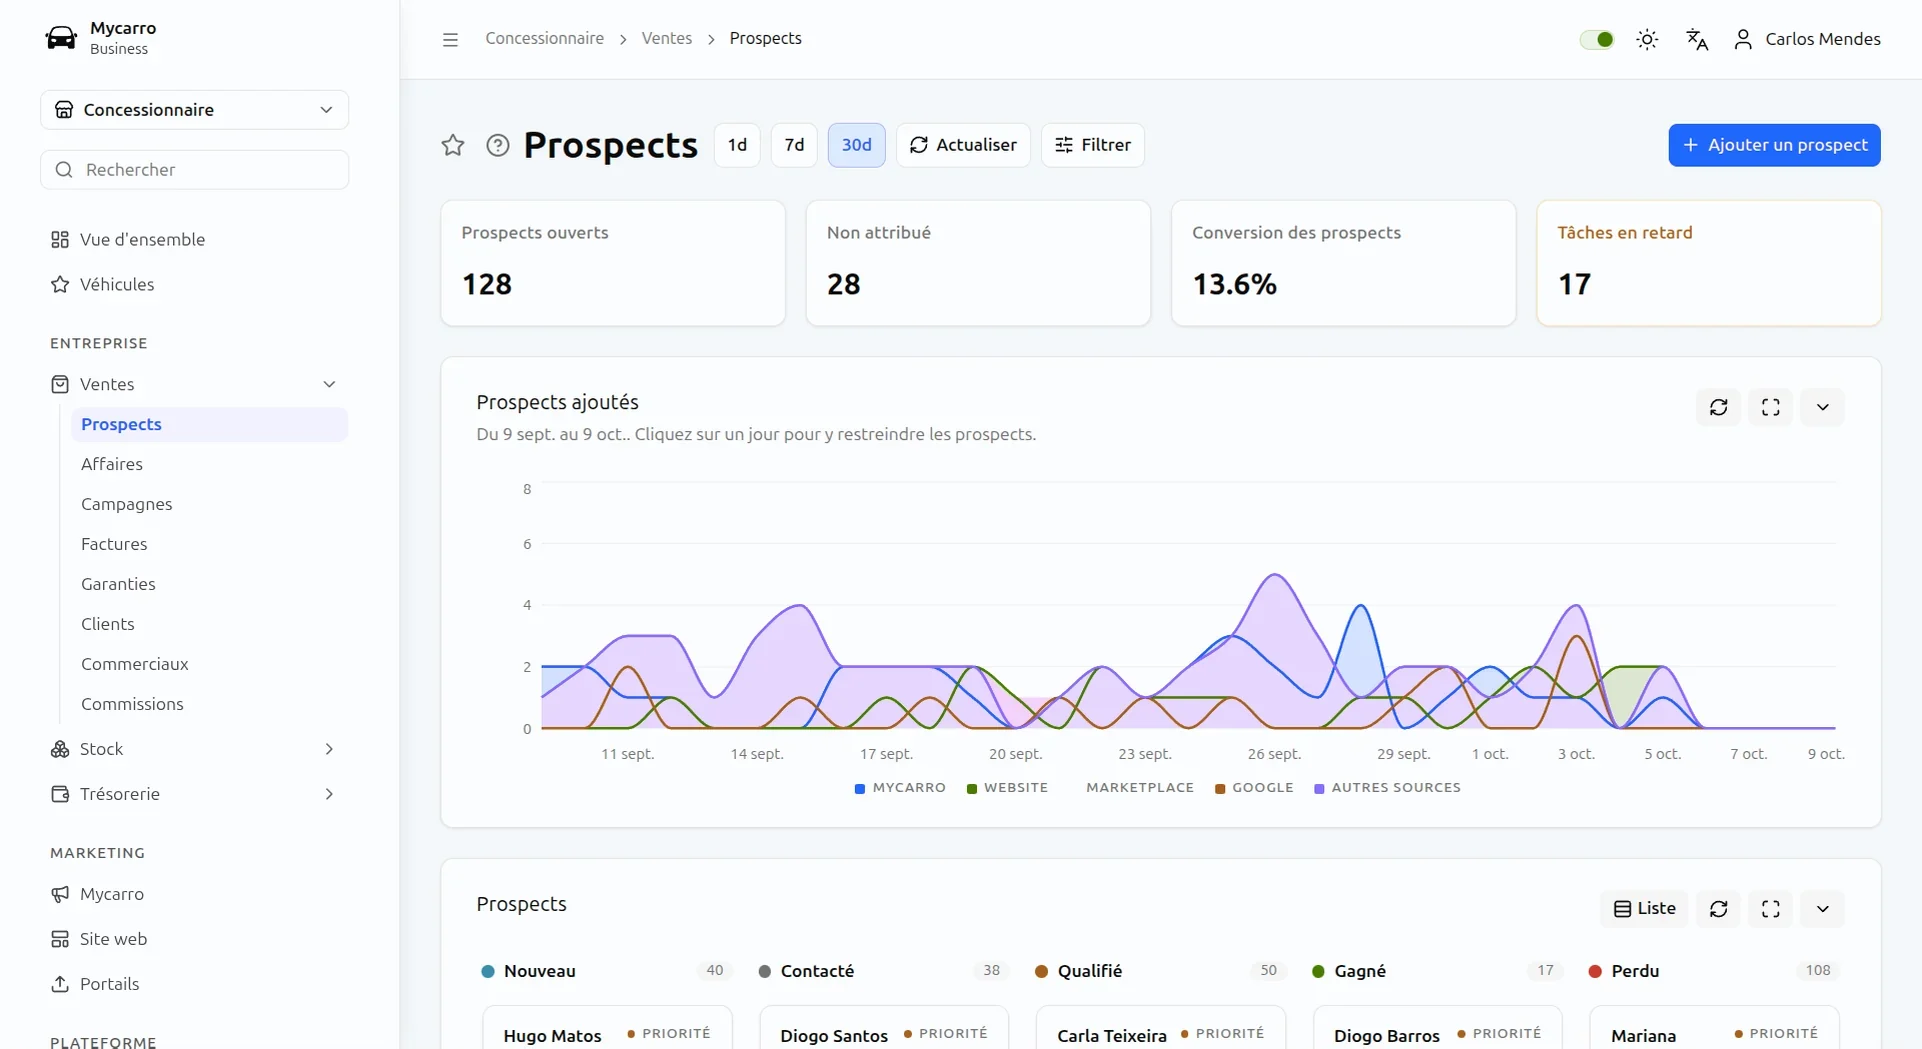Image resolution: width=1922 pixels, height=1049 pixels.
Task: Open Carlos Mendes user profile
Action: pyautogui.click(x=1807, y=39)
